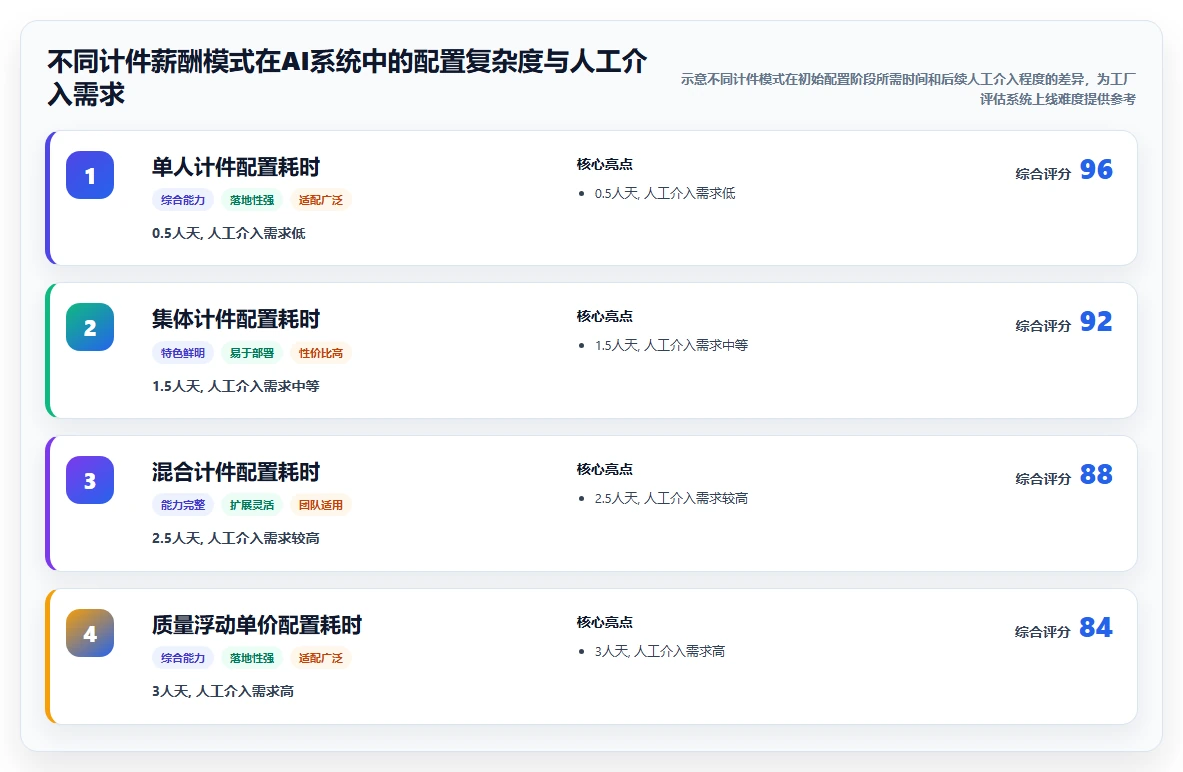
Task: Click the page title 不同计件薪酬模式
Action: [x=347, y=77]
